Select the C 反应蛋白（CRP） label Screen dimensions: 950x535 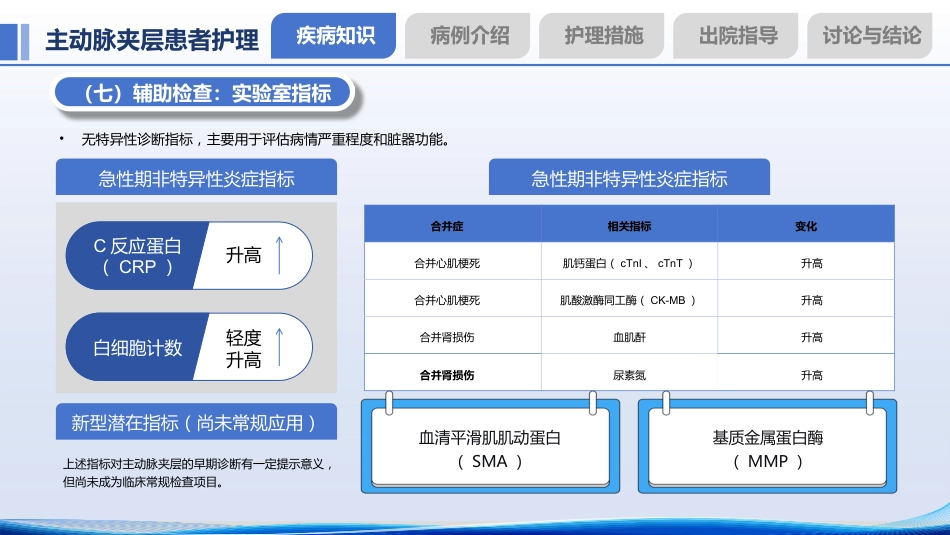point(138,256)
